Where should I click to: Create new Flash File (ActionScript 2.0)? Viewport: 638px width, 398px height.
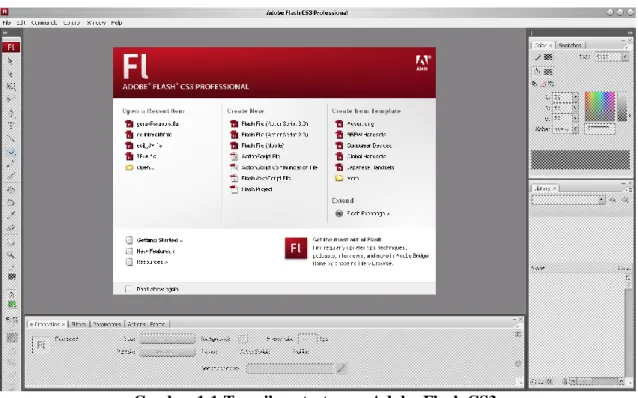[269, 135]
